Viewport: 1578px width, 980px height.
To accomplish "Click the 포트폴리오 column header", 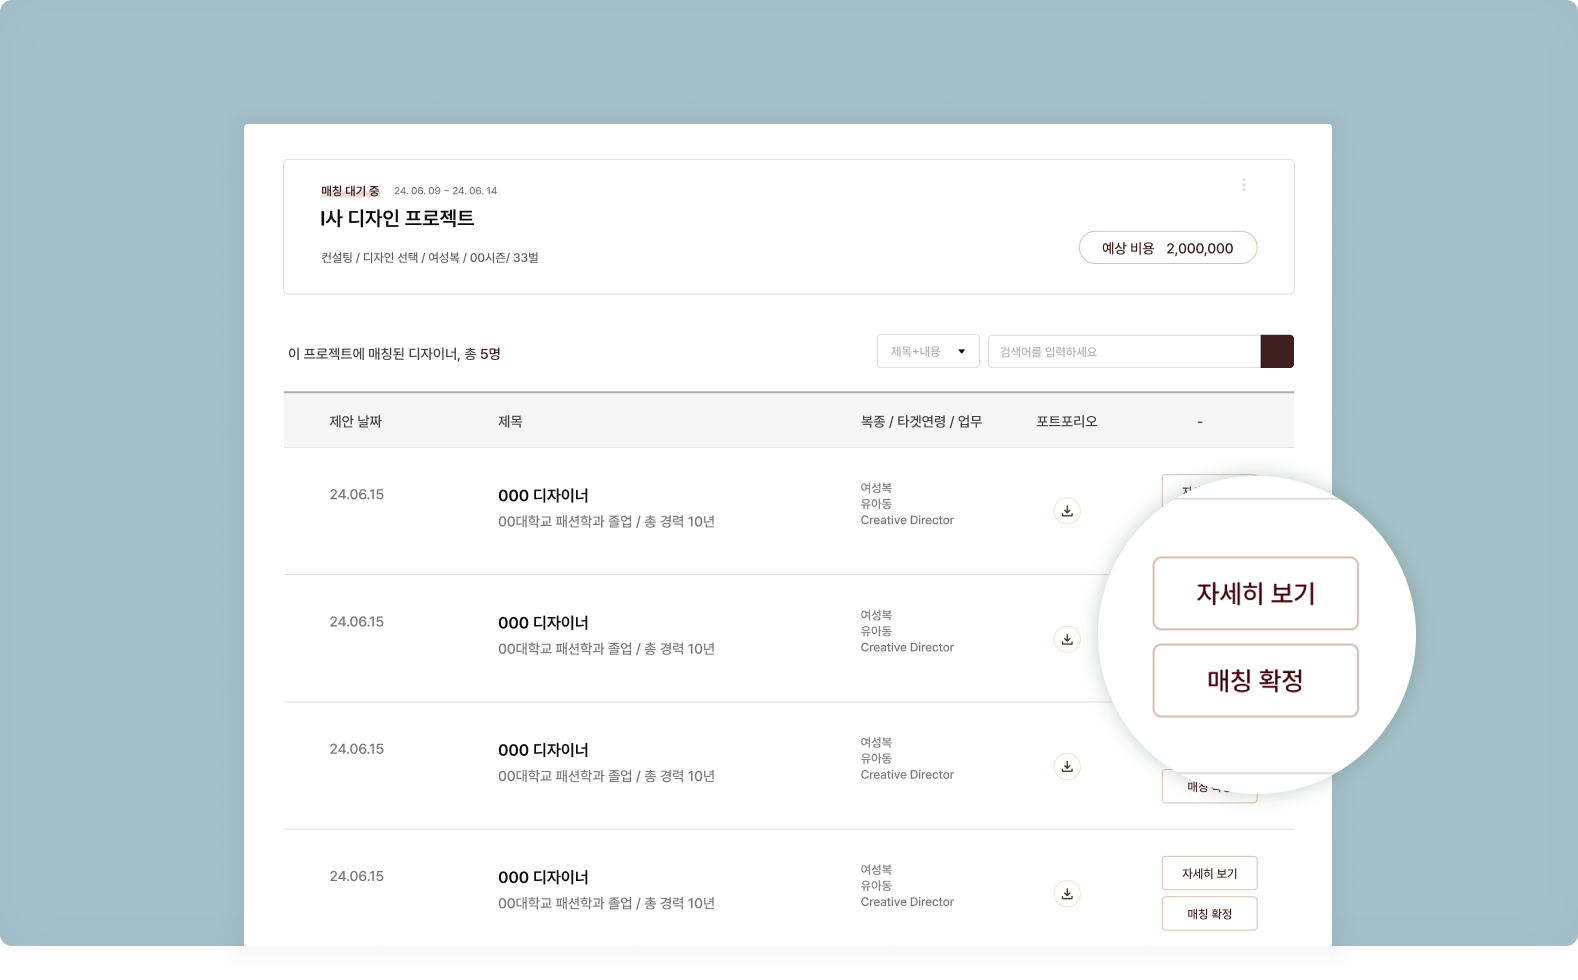I will (1067, 422).
